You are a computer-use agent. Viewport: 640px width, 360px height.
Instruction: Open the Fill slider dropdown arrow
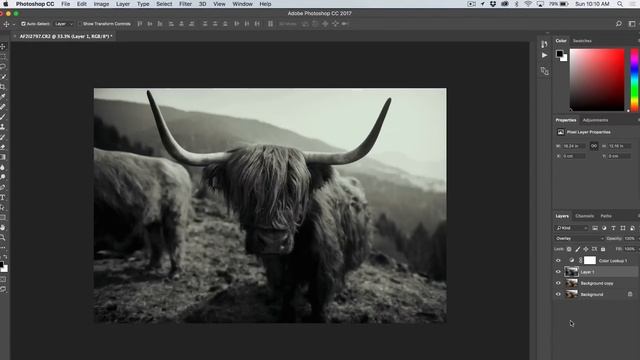coord(638,249)
